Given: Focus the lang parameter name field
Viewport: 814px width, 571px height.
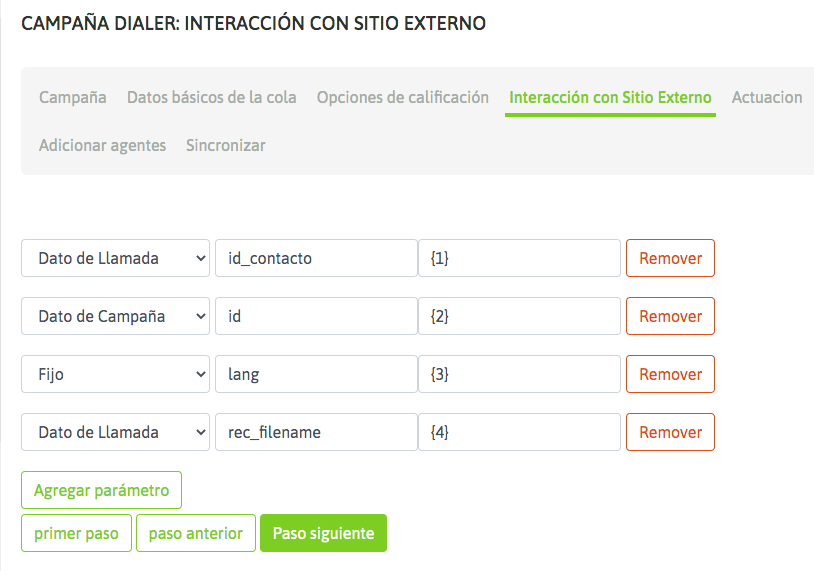Looking at the screenshot, I should (316, 374).
